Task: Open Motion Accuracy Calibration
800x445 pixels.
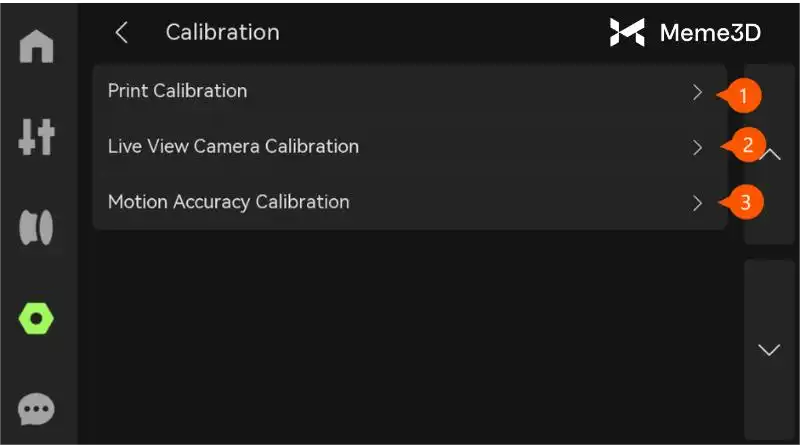Action: pyautogui.click(x=229, y=202)
